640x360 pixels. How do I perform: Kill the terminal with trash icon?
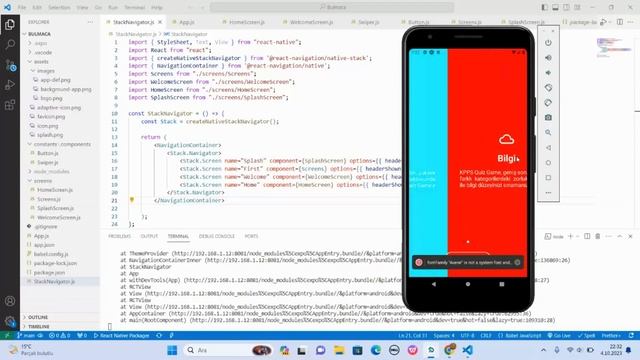[598, 236]
